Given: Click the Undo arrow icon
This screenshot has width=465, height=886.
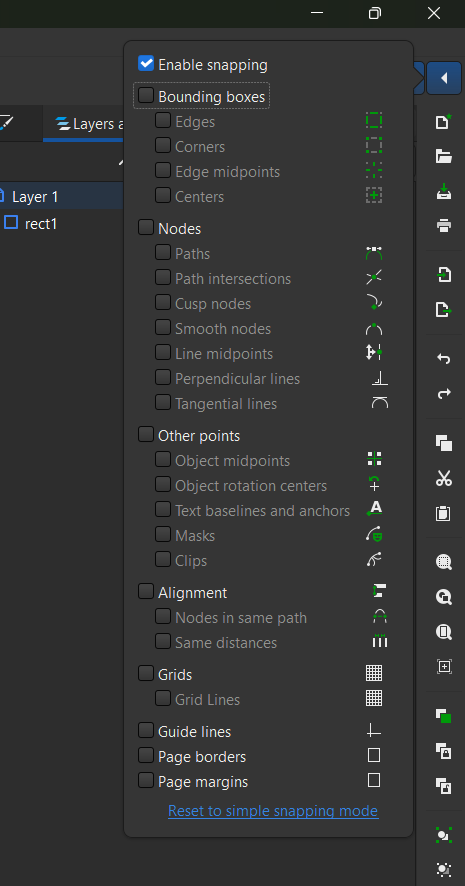Looking at the screenshot, I should [444, 358].
